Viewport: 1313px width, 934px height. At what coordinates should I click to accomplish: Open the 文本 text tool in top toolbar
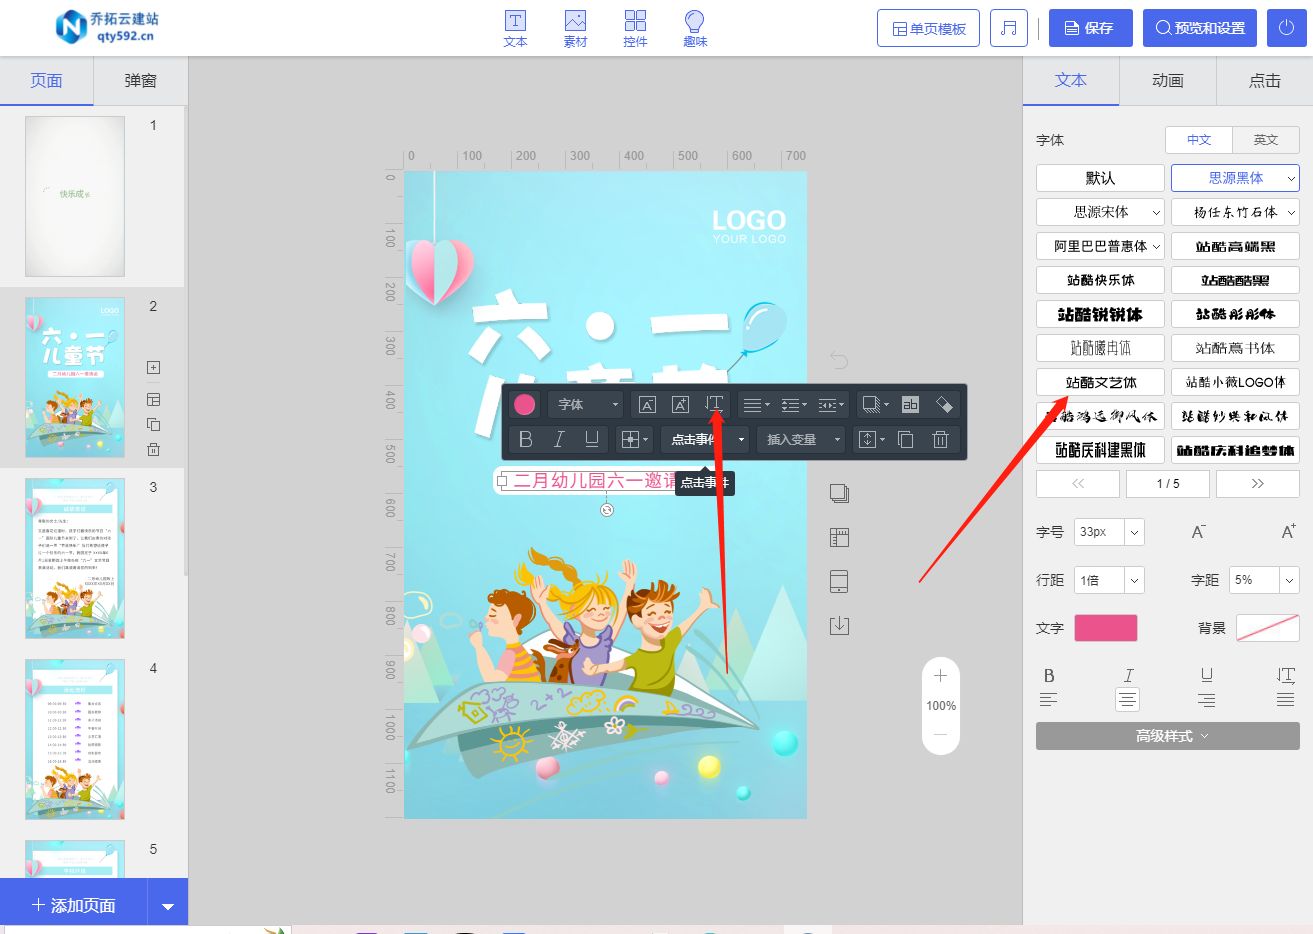point(515,29)
